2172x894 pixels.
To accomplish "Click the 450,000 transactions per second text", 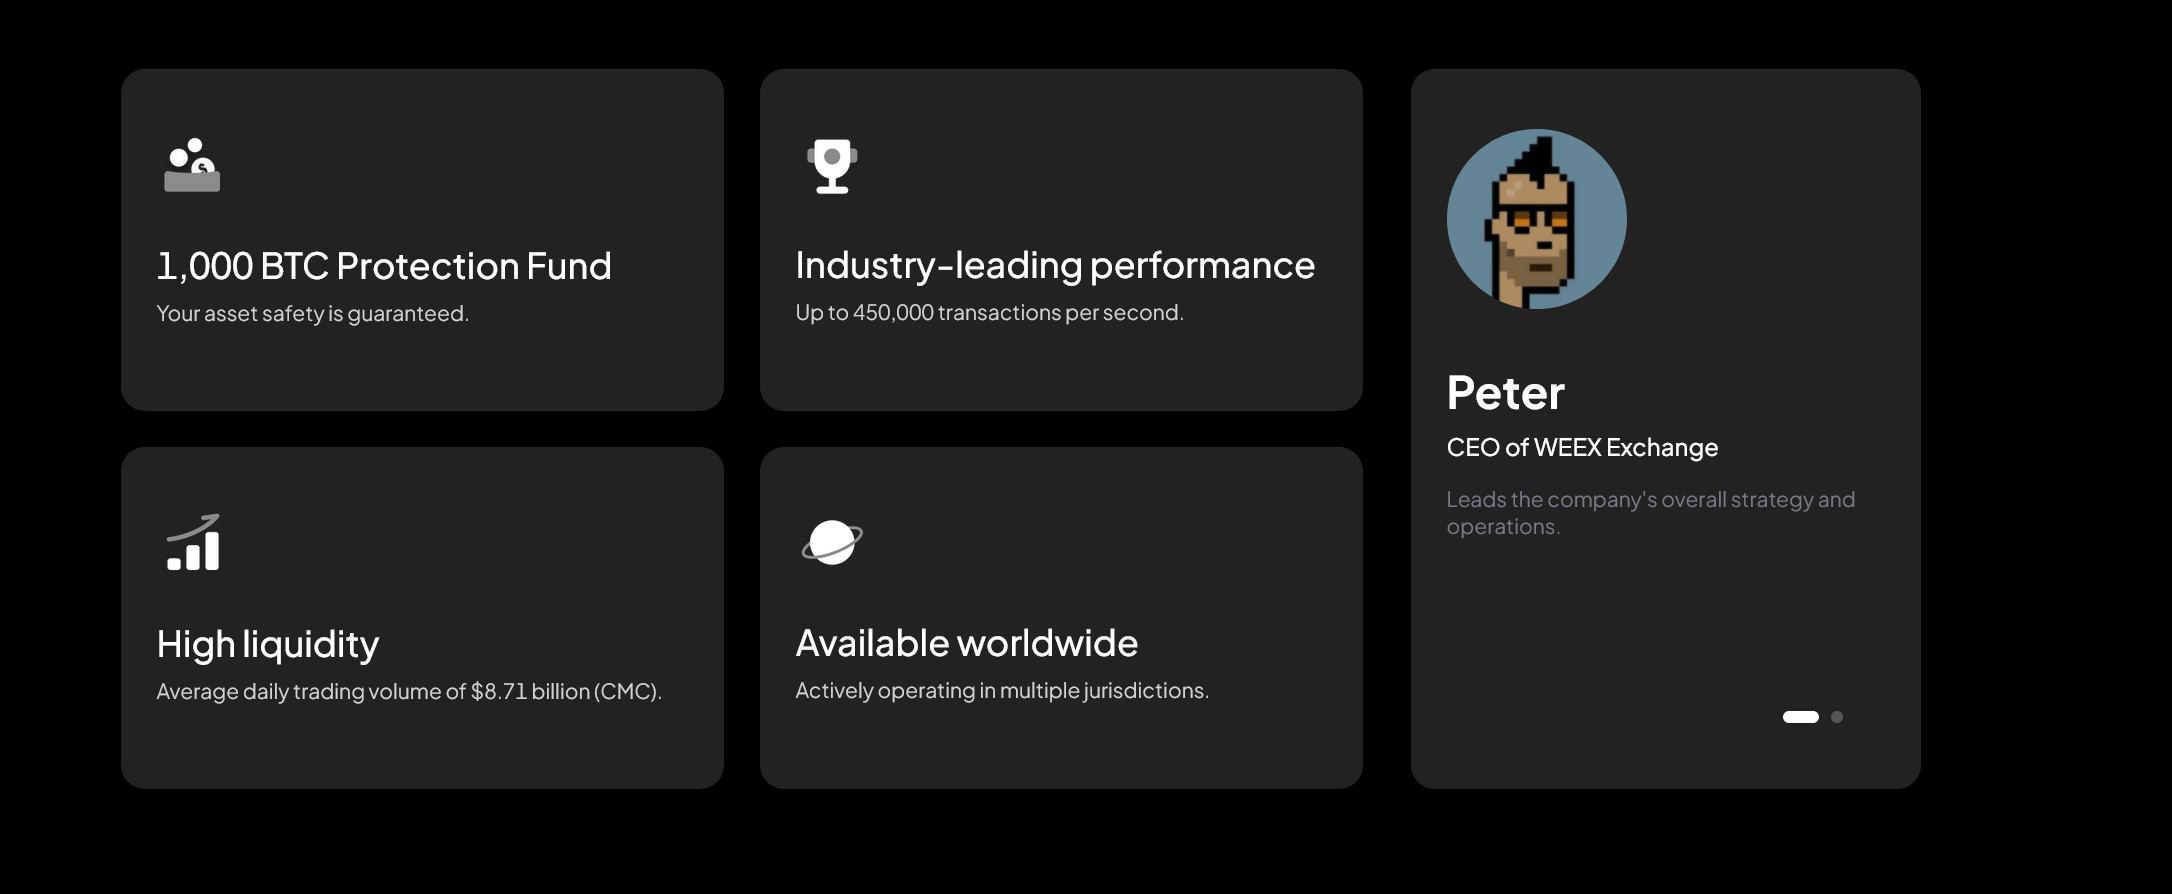I will click(x=989, y=313).
